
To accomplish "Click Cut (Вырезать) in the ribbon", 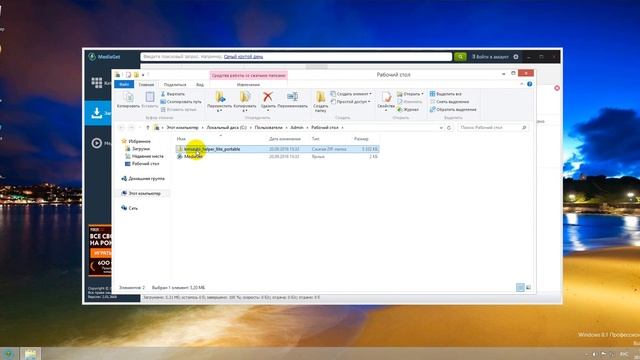I will (x=173, y=94).
